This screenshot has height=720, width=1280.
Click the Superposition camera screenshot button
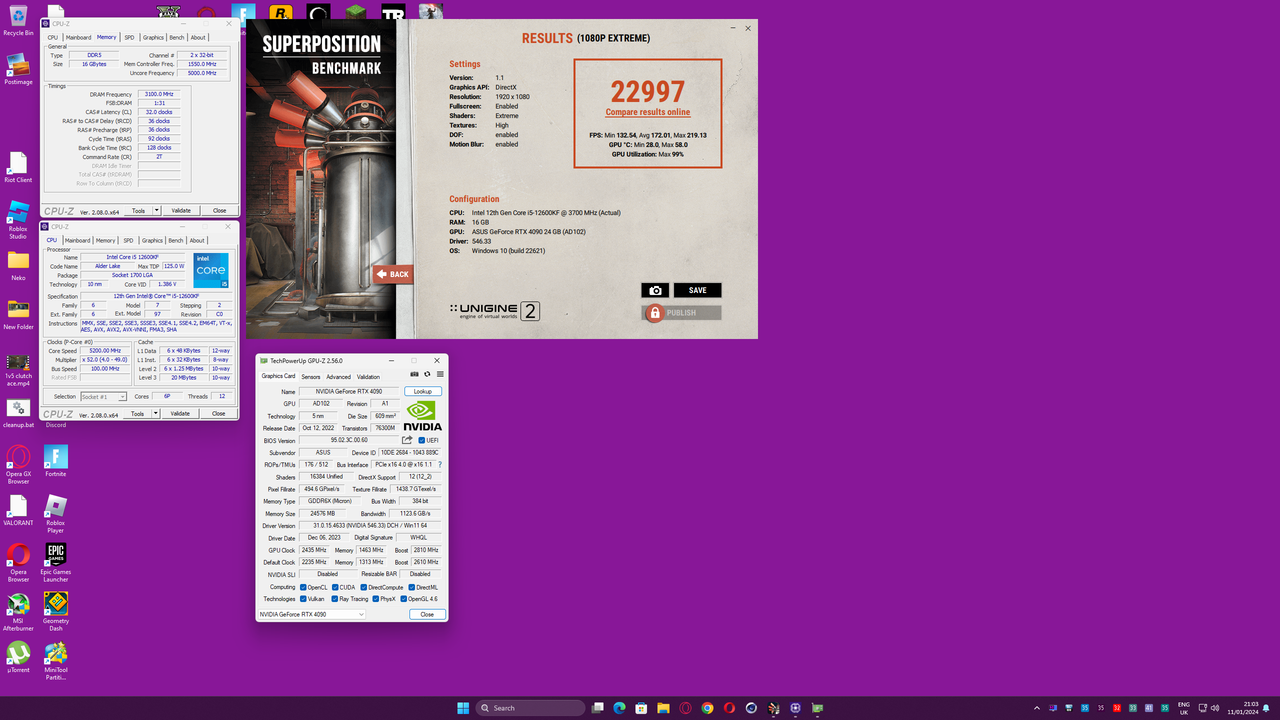click(x=655, y=290)
